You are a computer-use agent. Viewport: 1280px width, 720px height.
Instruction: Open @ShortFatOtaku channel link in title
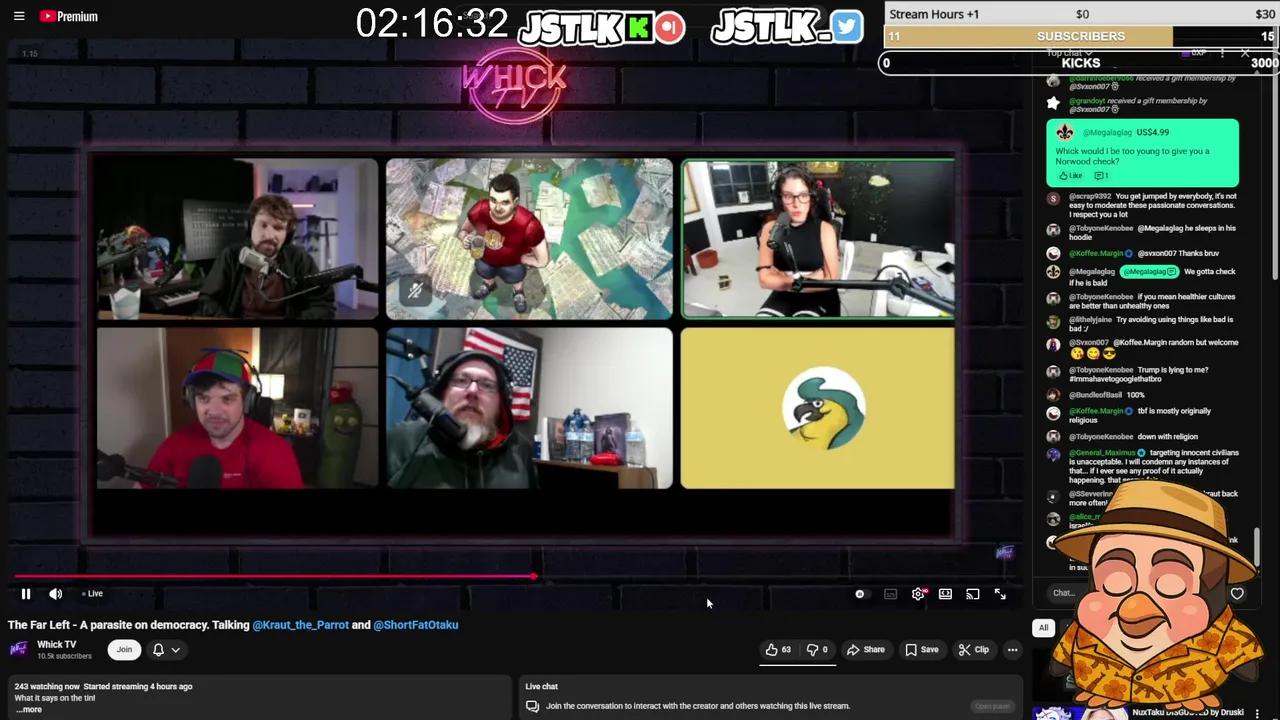tap(415, 625)
